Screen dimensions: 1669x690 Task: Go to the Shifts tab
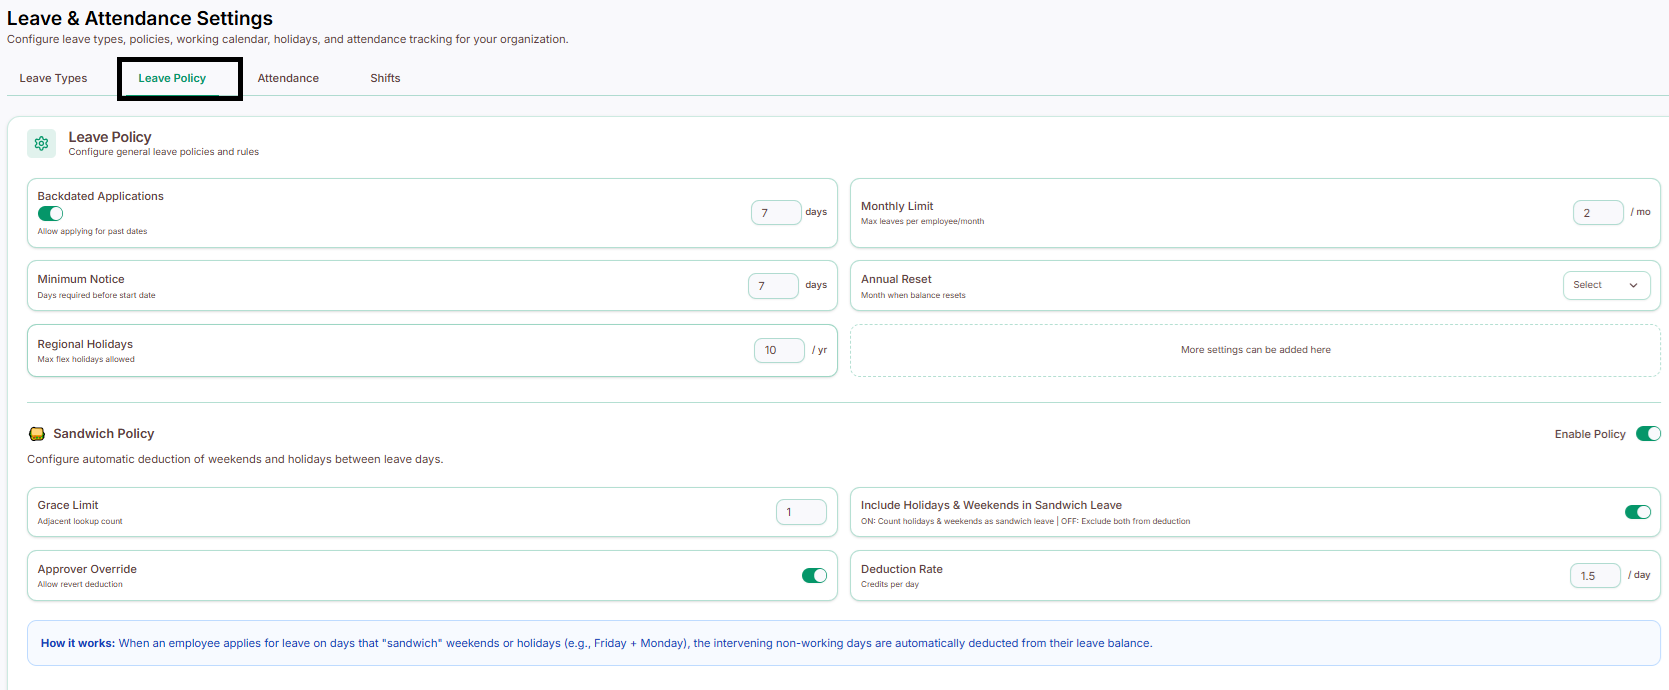click(385, 78)
